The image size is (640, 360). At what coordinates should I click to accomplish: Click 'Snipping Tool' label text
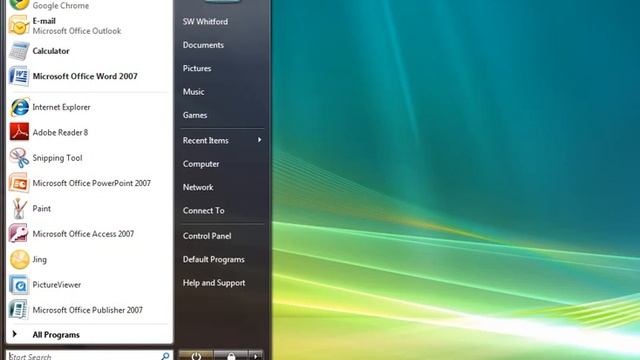point(57,158)
